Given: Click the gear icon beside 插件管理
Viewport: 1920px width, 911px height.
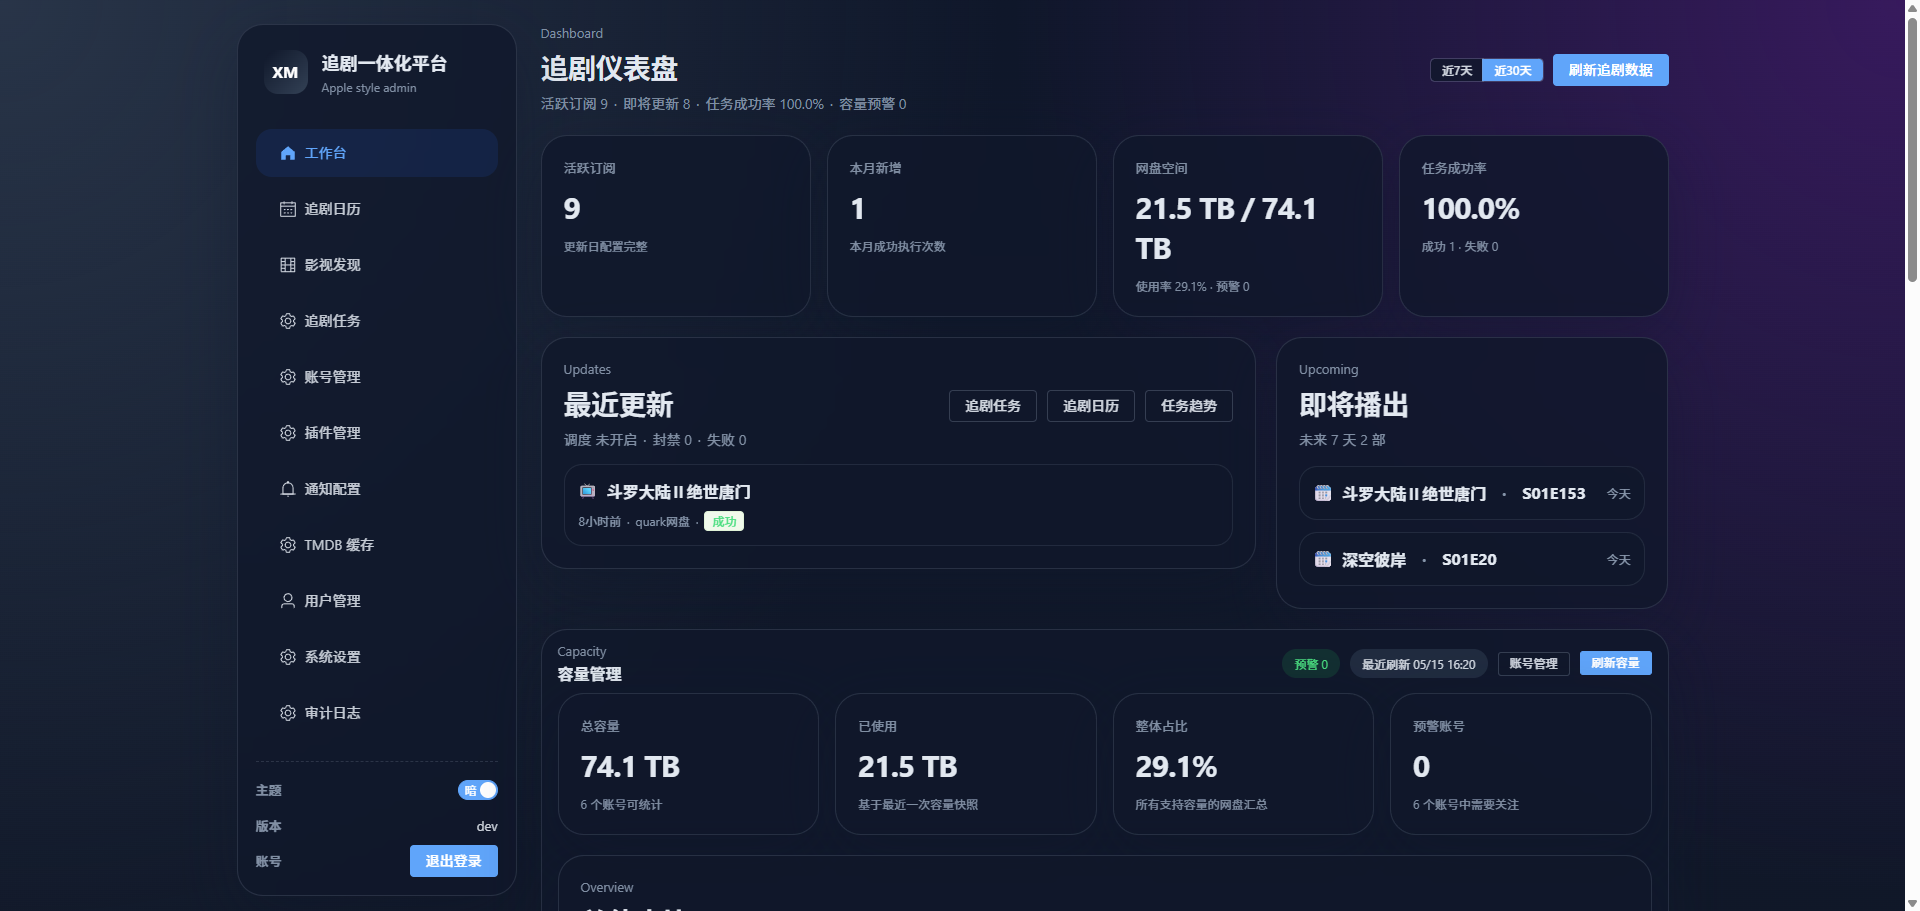Looking at the screenshot, I should (288, 433).
